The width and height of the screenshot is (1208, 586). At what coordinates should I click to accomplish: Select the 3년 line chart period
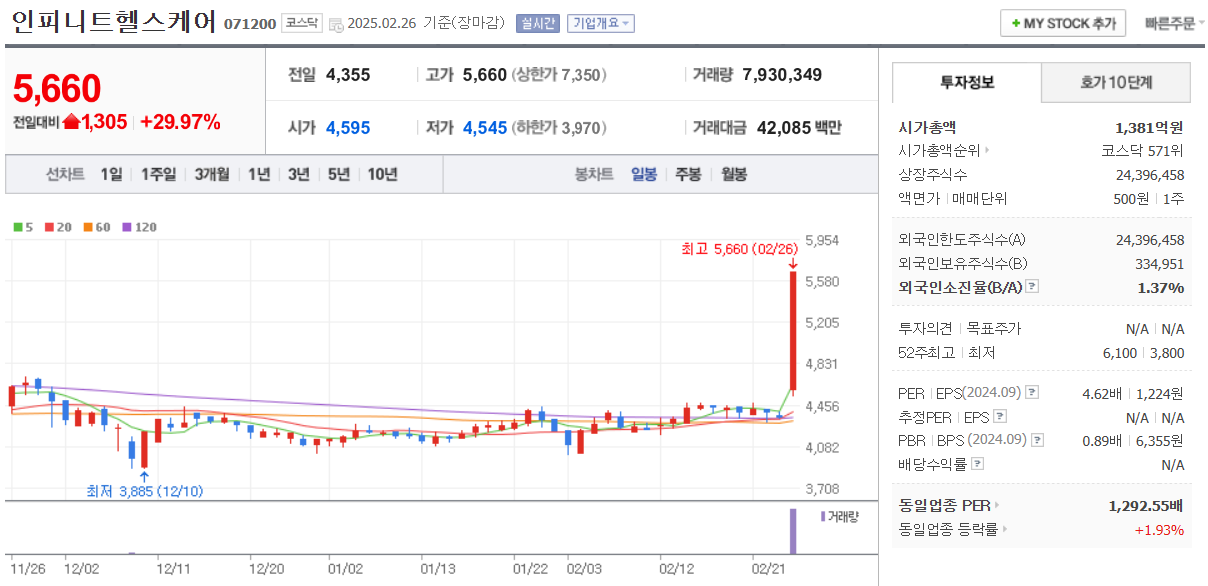pos(299,174)
